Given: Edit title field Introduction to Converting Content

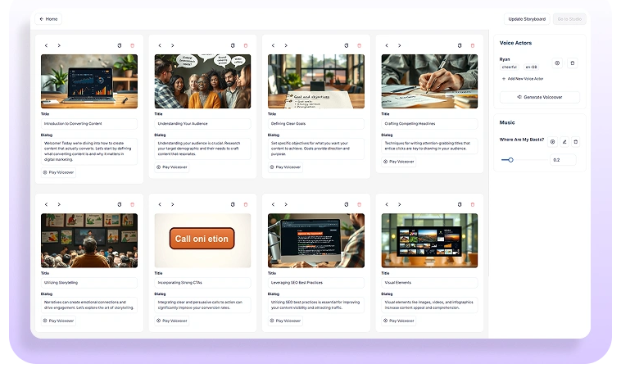Looking at the screenshot, I should click(89, 124).
